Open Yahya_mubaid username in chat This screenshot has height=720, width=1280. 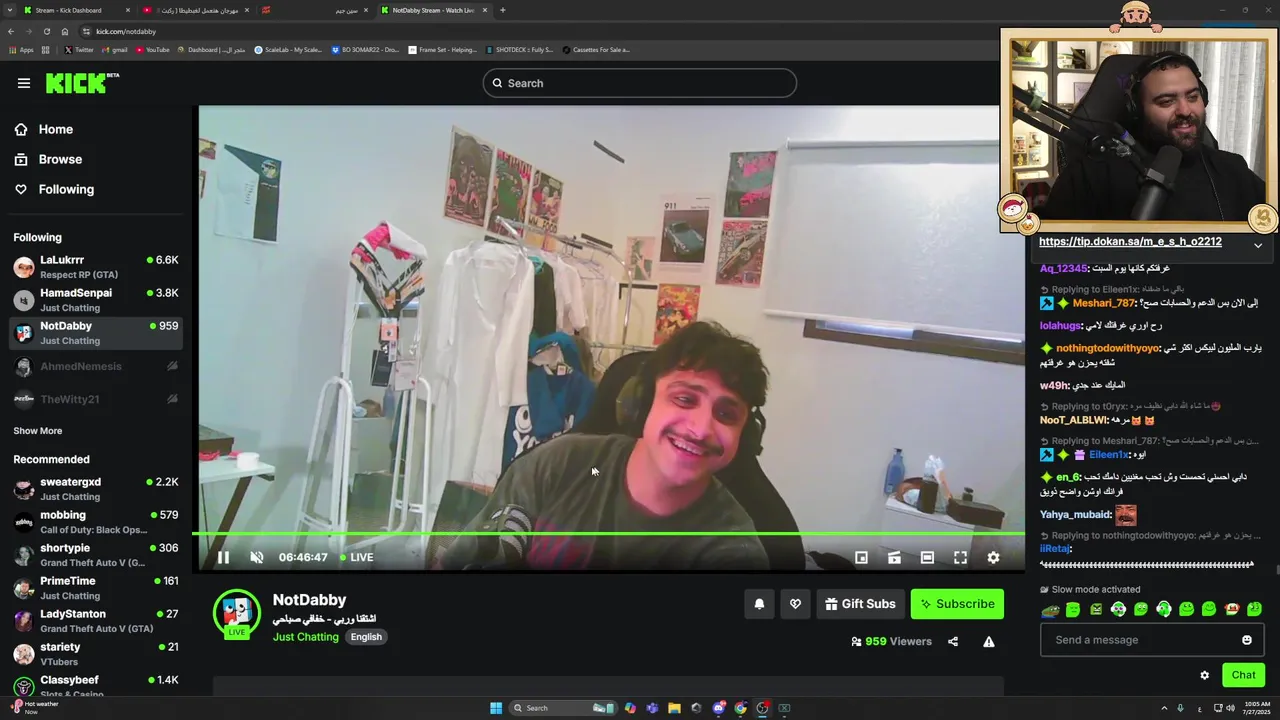pyautogui.click(x=1075, y=515)
